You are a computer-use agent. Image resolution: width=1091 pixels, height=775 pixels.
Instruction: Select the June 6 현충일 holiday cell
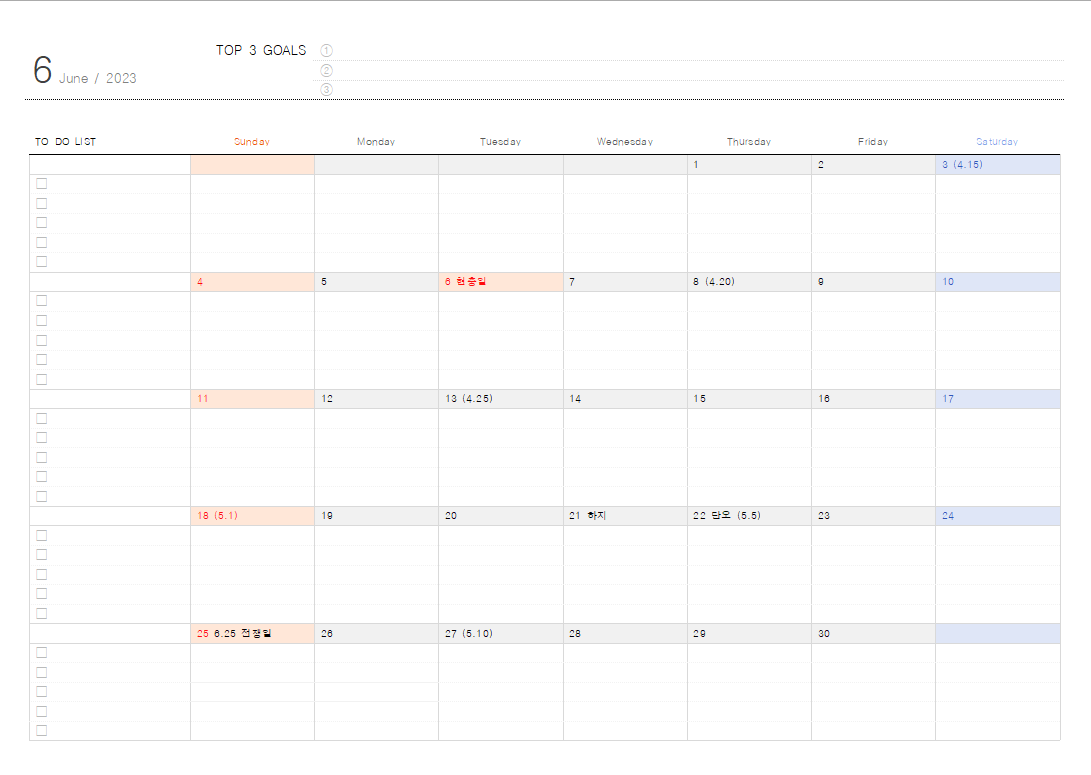pos(501,282)
